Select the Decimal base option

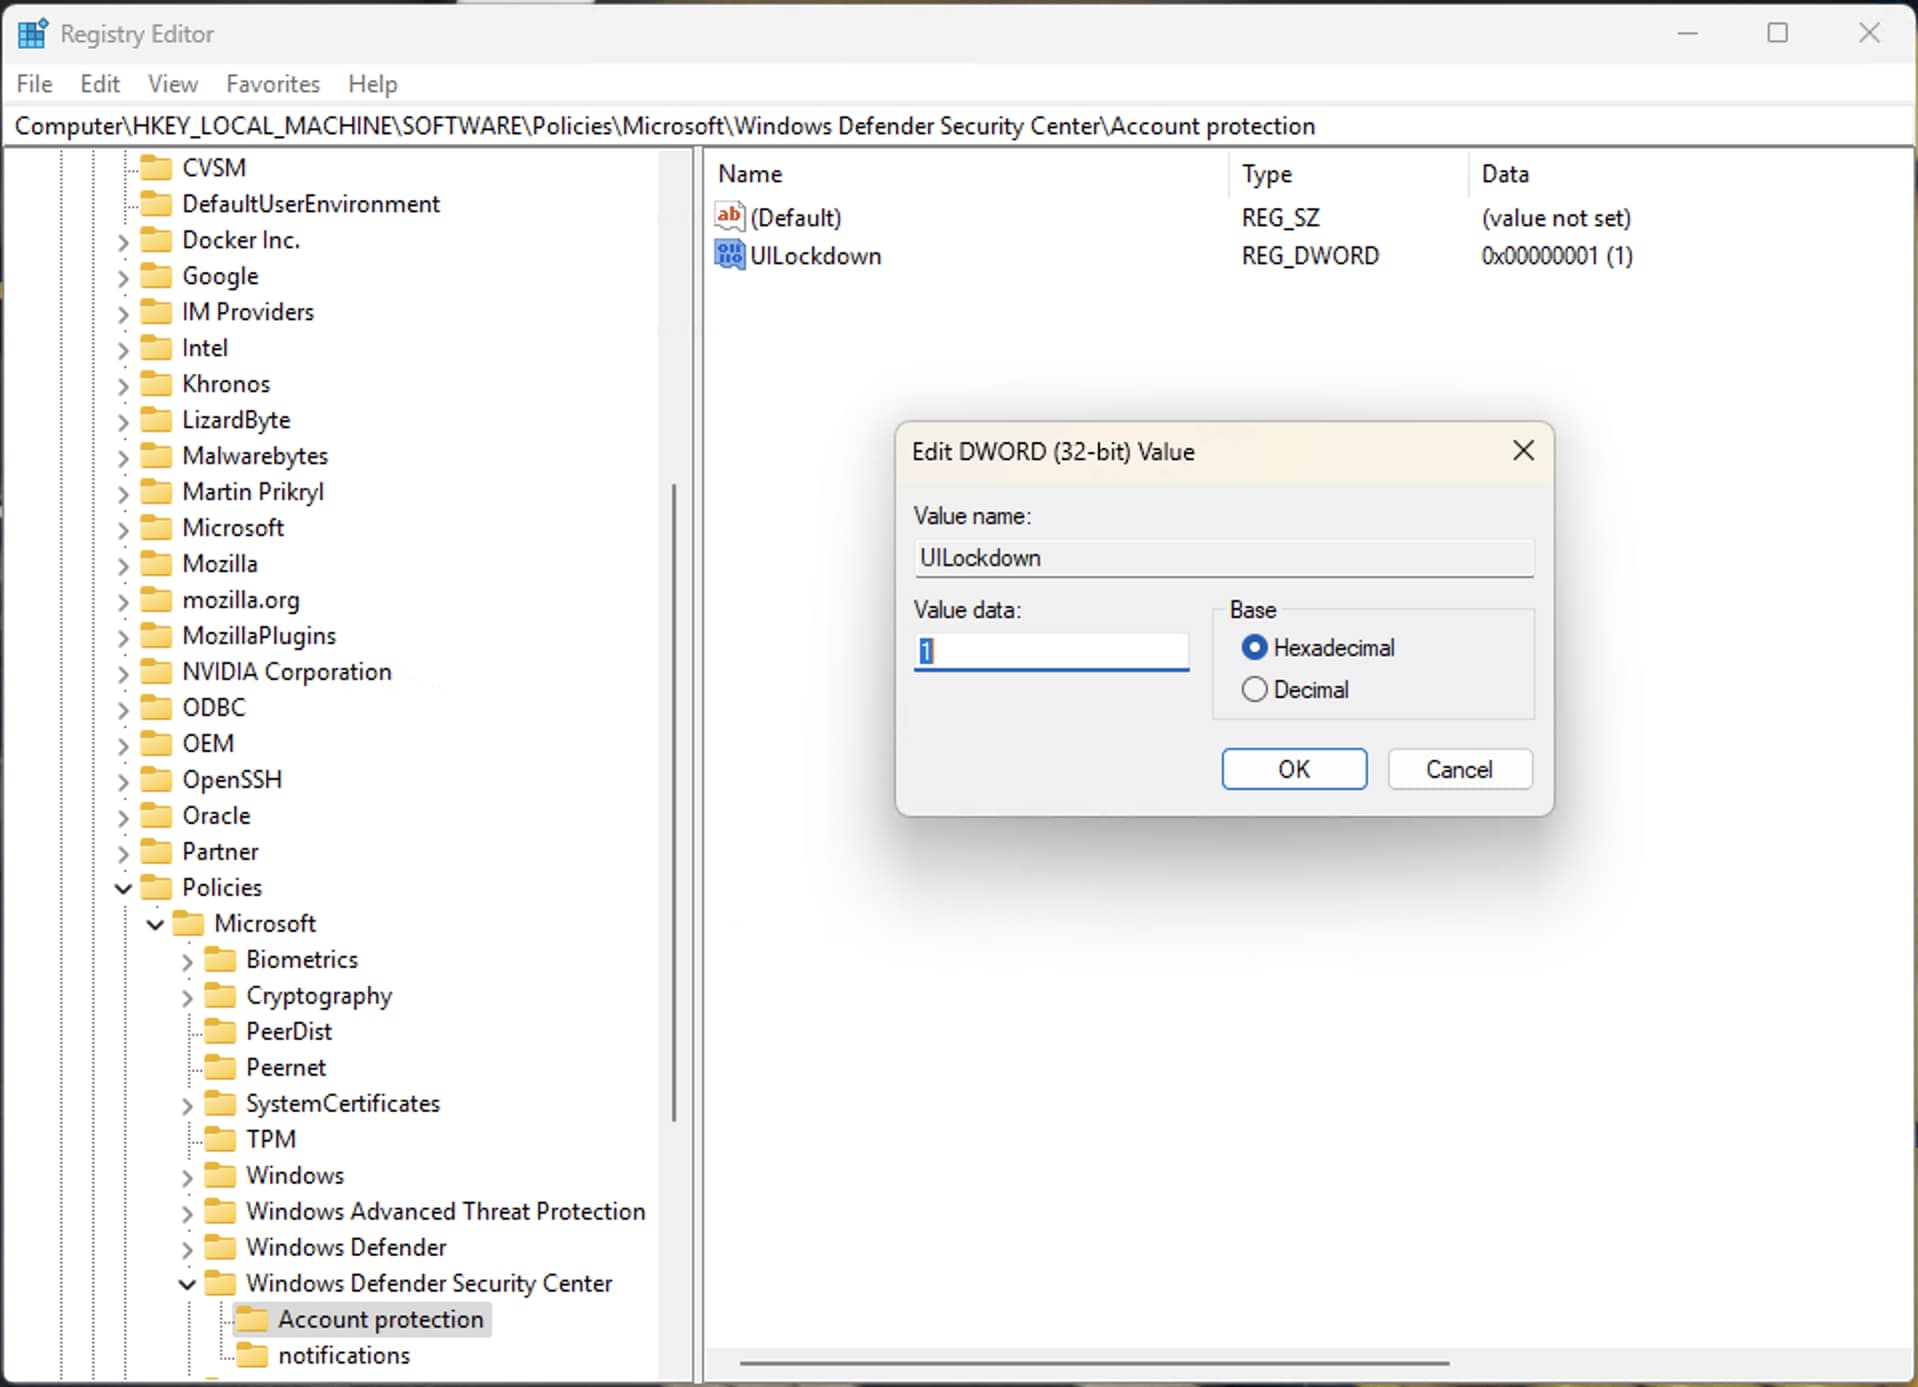[1254, 690]
